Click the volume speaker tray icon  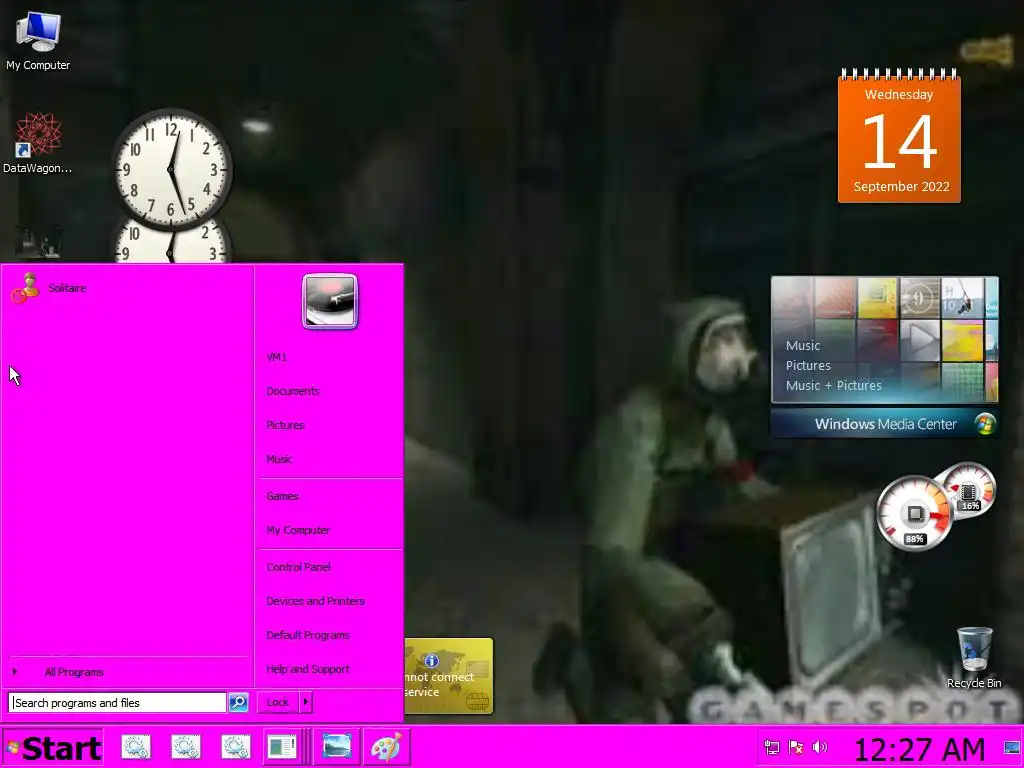819,747
